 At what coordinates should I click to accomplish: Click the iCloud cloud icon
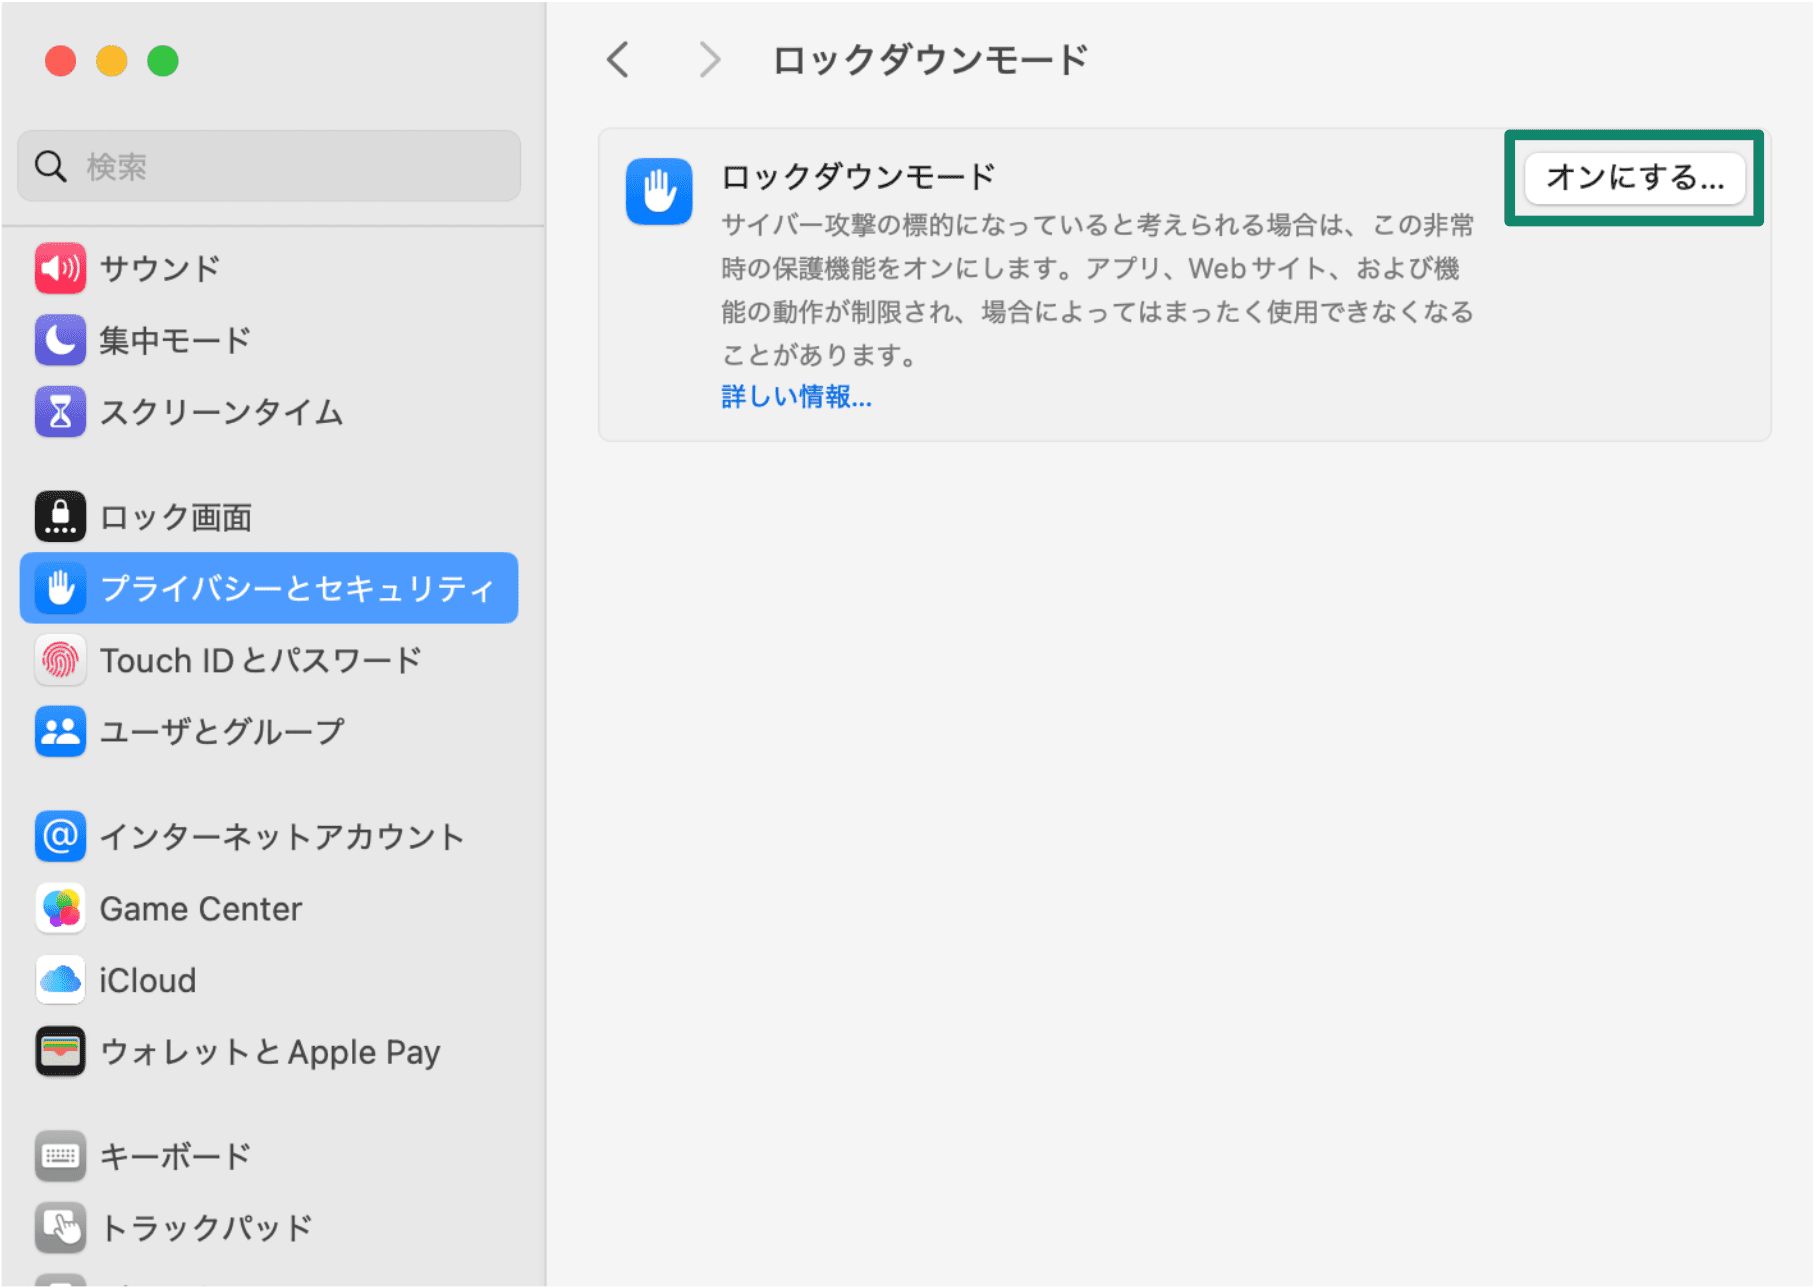tap(60, 980)
